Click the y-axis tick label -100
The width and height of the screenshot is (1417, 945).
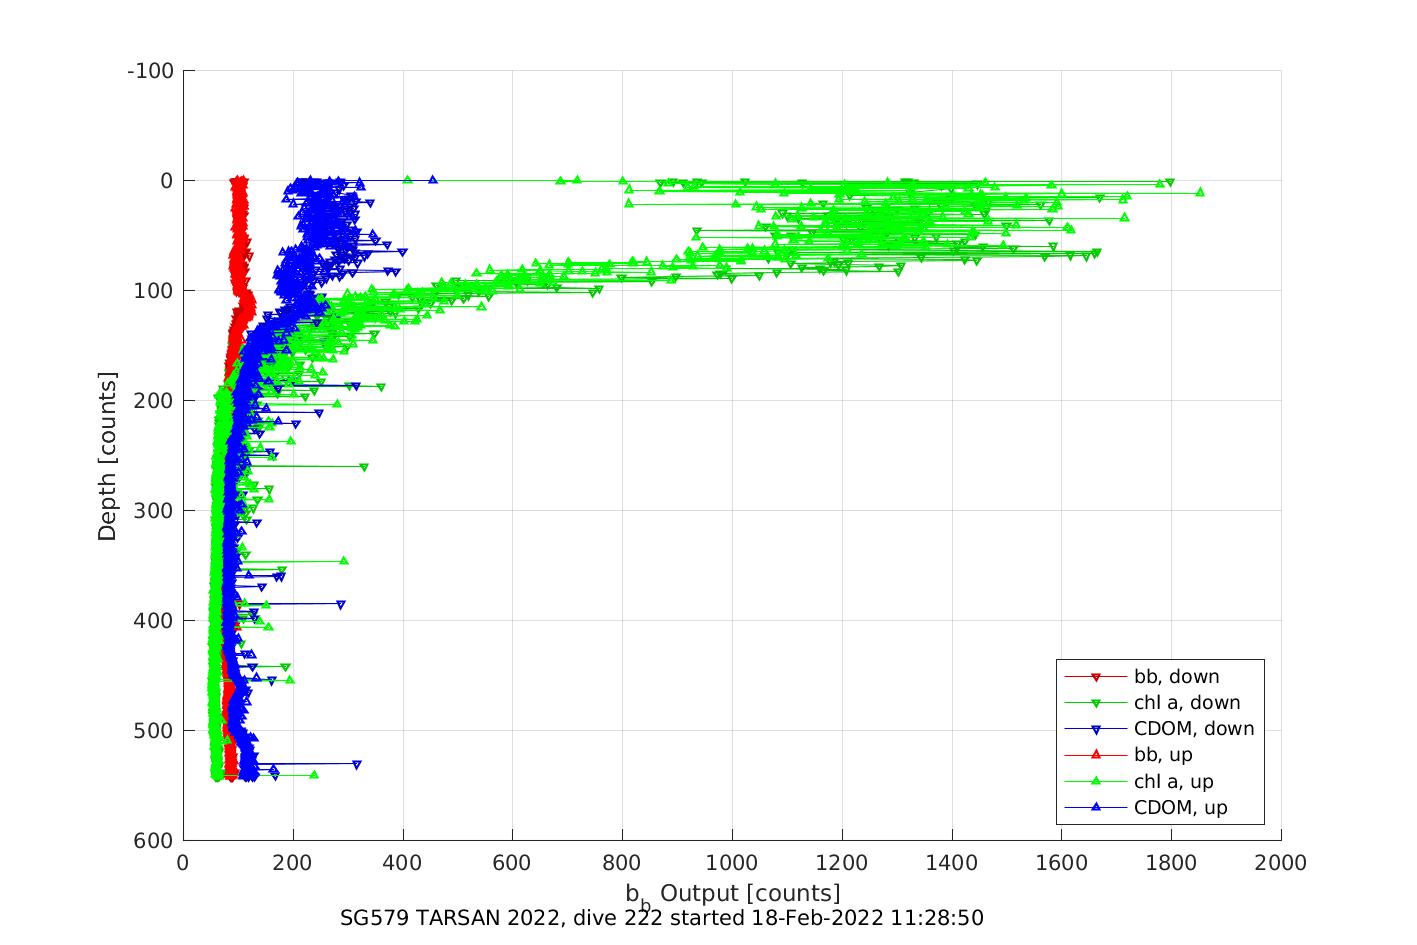[x=151, y=71]
